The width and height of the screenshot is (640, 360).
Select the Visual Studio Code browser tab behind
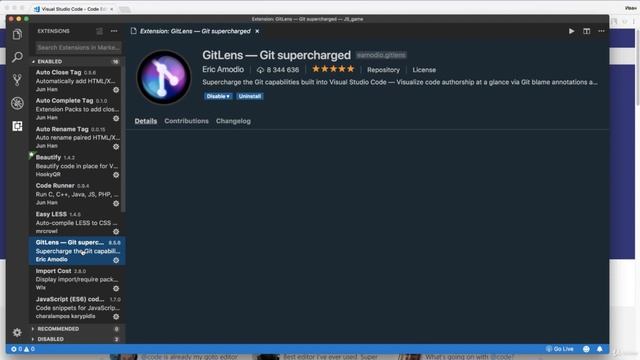point(74,9)
